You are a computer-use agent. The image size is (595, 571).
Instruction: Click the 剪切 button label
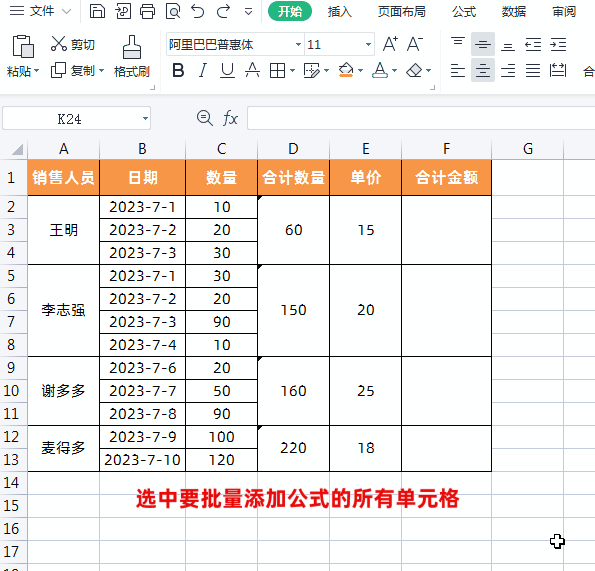(x=83, y=44)
